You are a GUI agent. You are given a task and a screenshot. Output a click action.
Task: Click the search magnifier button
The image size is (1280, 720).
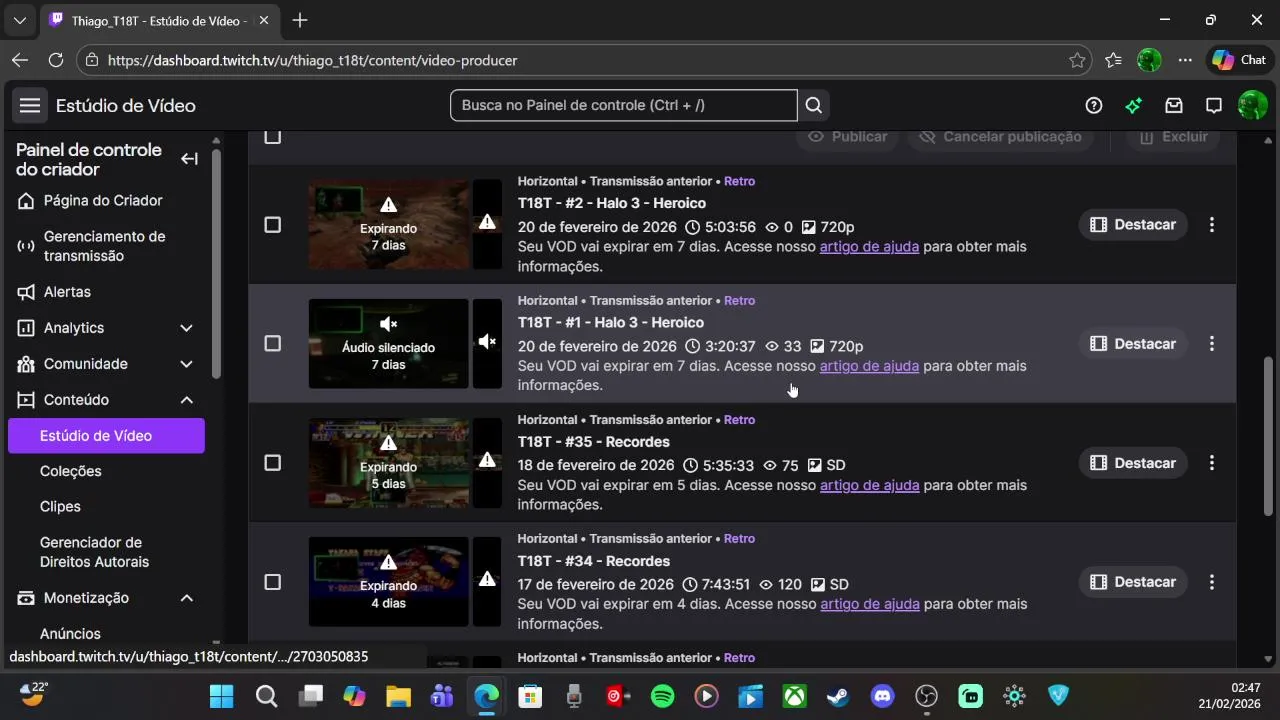[x=814, y=105]
